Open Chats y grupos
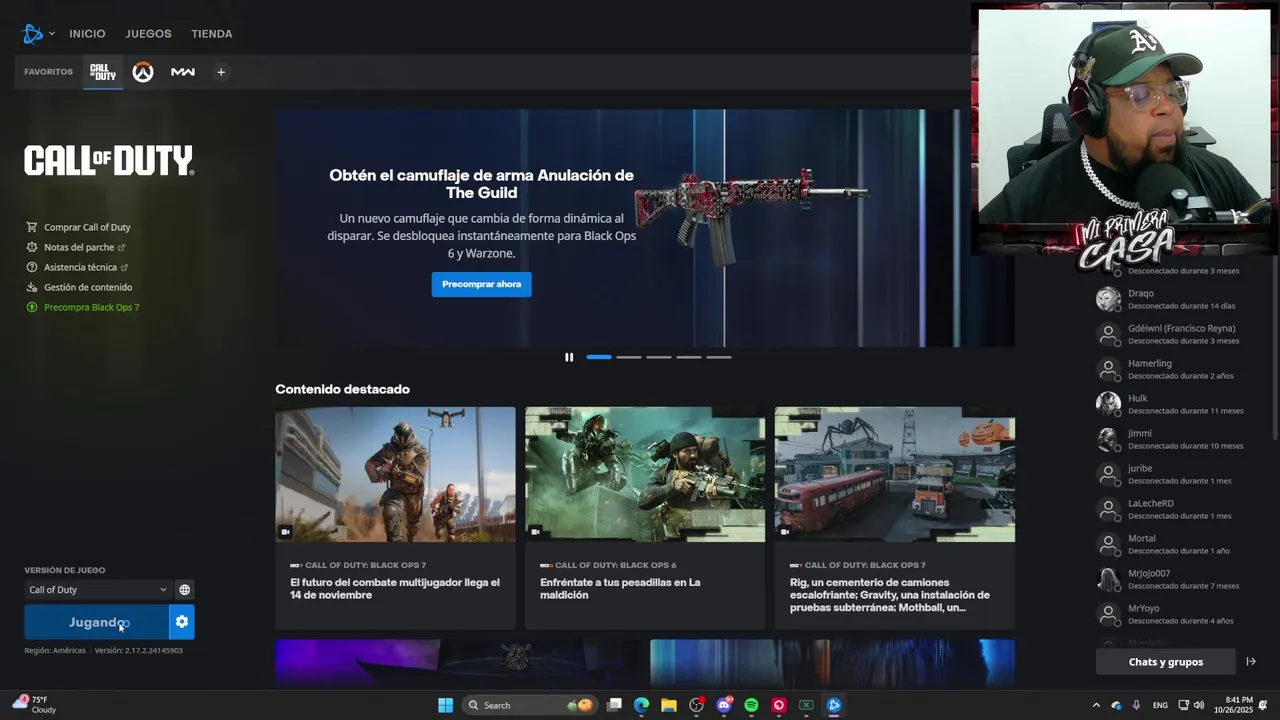Viewport: 1280px width, 720px height. pos(1165,662)
